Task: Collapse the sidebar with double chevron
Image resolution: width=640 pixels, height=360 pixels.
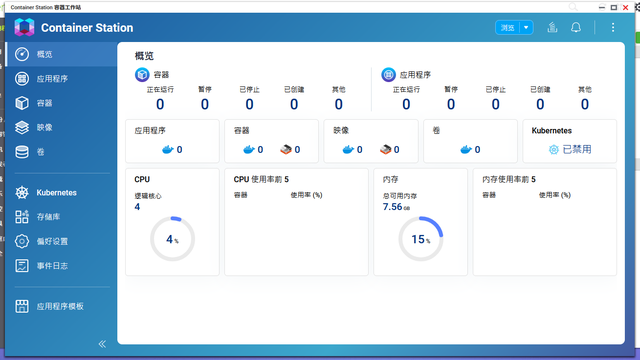Action: [102, 344]
